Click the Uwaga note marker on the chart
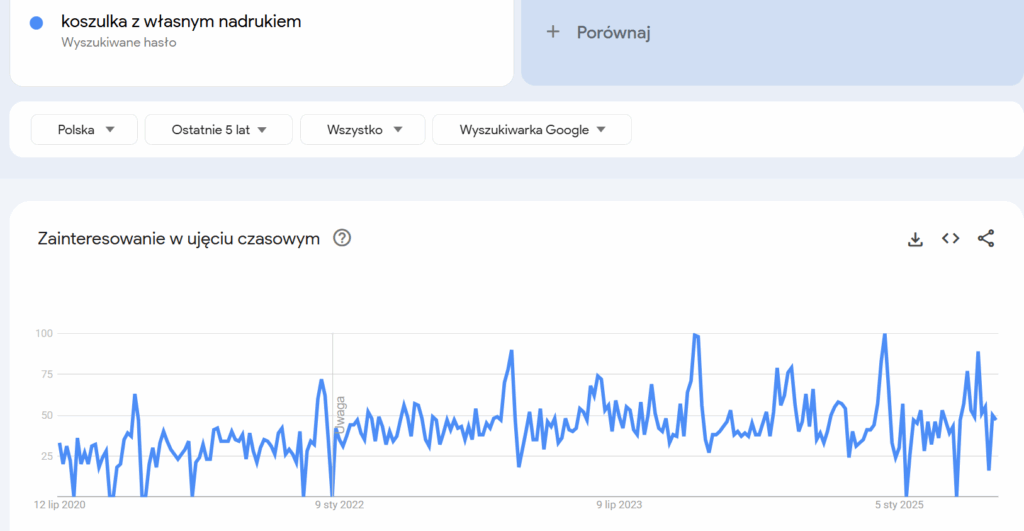This screenshot has height=531, width=1024. [340, 415]
